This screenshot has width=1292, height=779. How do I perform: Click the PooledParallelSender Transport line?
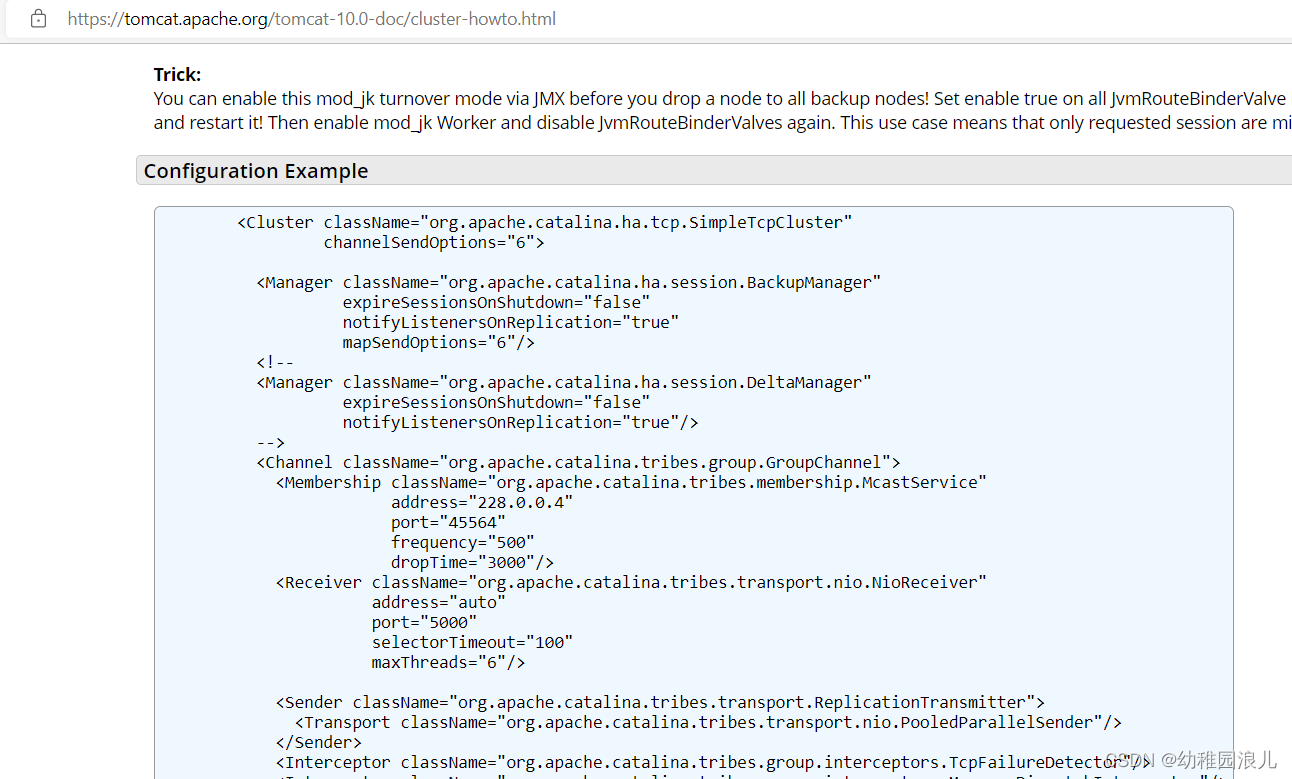[709, 722]
